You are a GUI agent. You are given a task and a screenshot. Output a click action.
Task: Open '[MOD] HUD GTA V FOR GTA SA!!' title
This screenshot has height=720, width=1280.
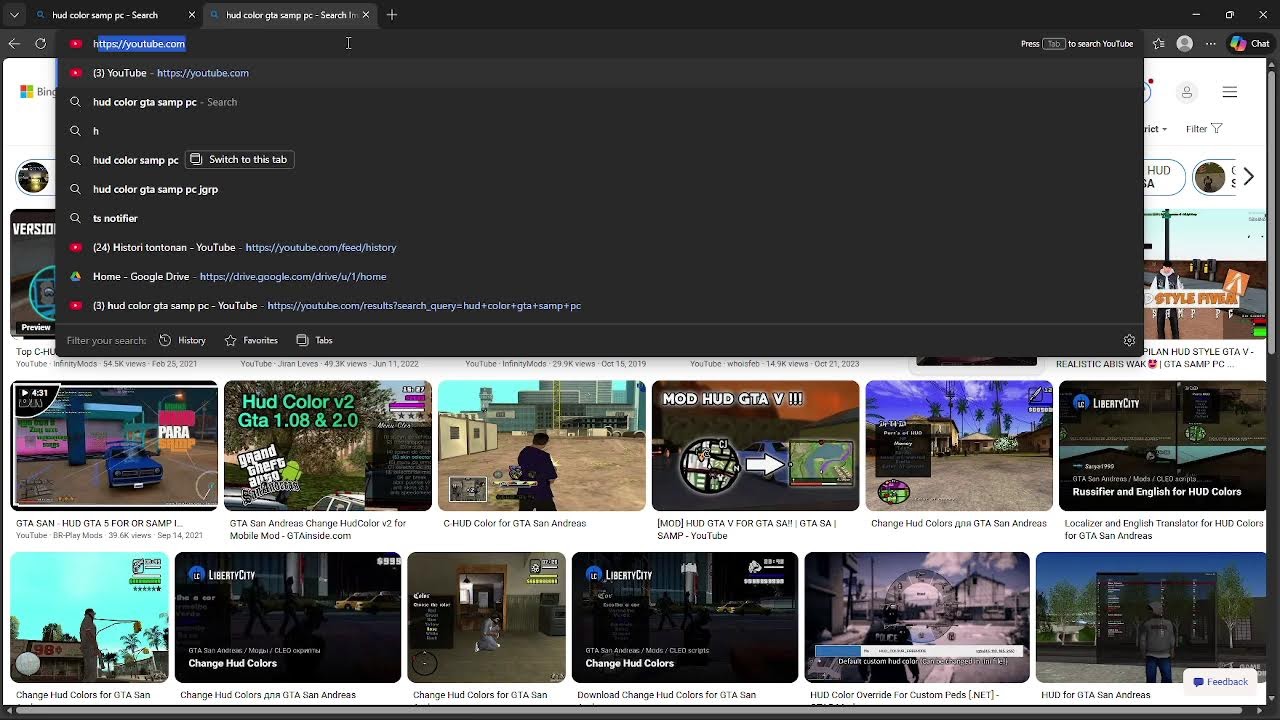746,529
